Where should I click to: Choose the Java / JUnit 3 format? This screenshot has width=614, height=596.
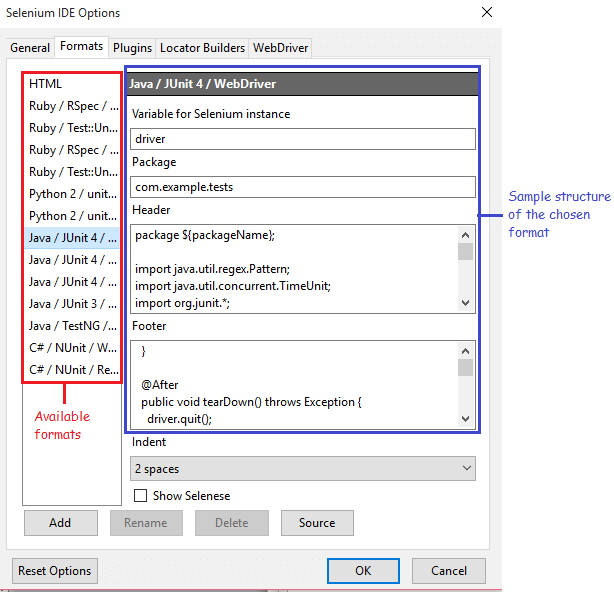[x=73, y=304]
